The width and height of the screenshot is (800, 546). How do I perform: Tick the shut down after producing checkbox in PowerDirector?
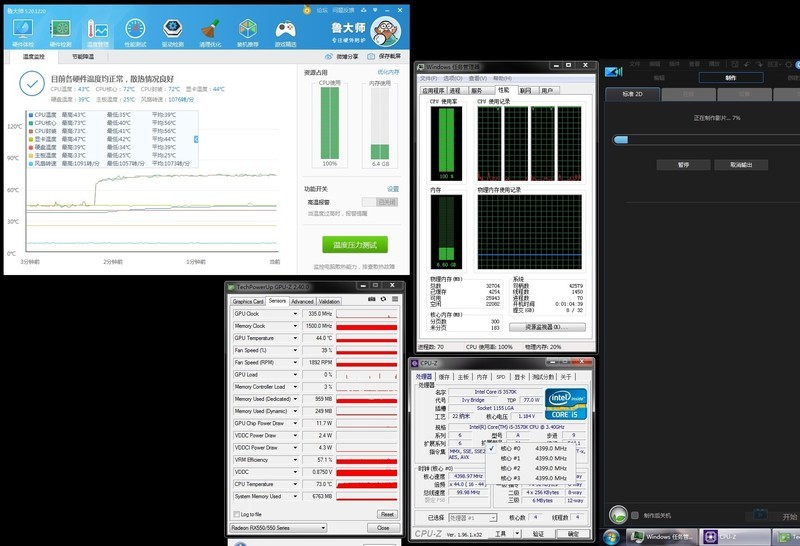[x=635, y=515]
